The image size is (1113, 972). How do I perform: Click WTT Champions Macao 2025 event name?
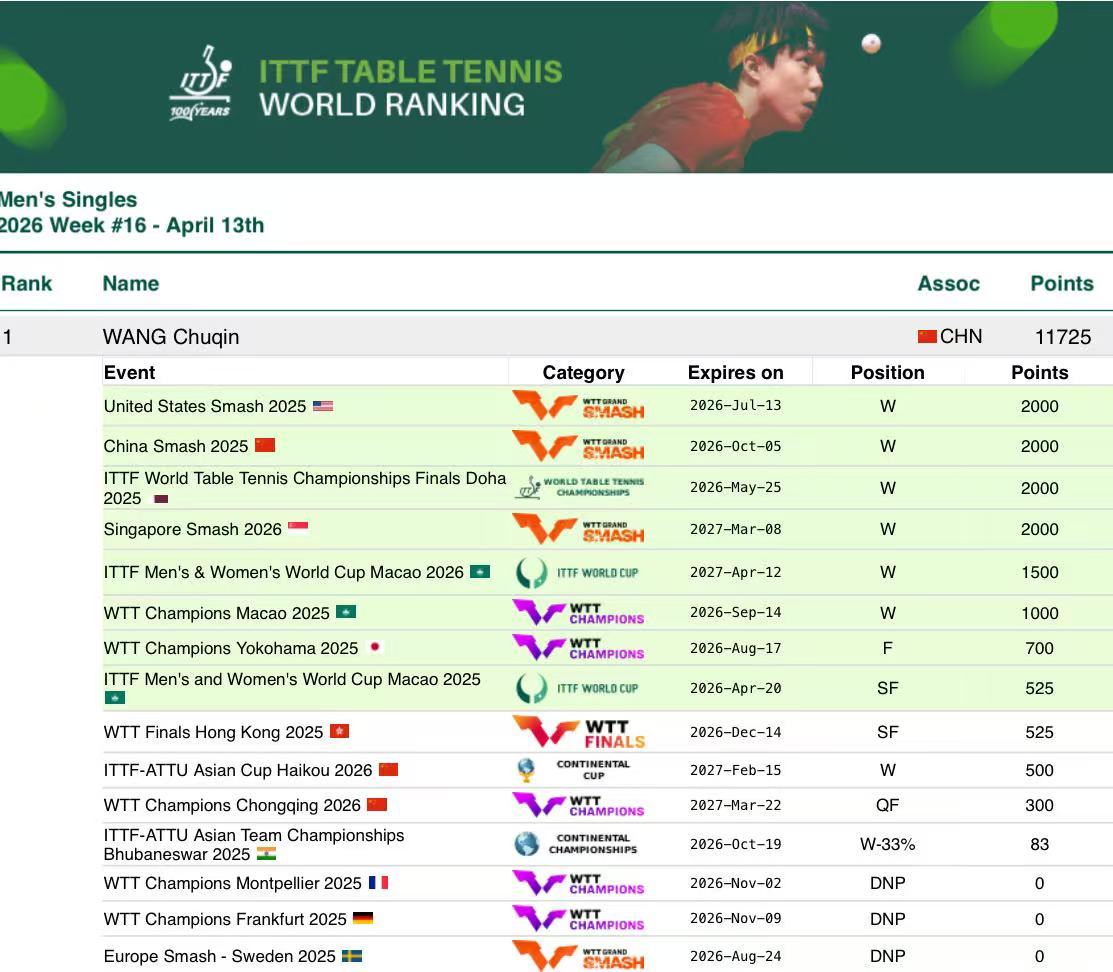click(216, 613)
